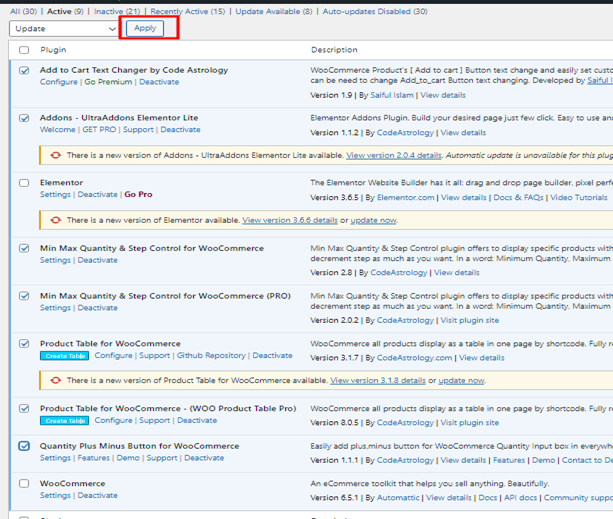Uncheck WOO Product Table Pro checkbox
613x519 pixels.
click(24, 409)
